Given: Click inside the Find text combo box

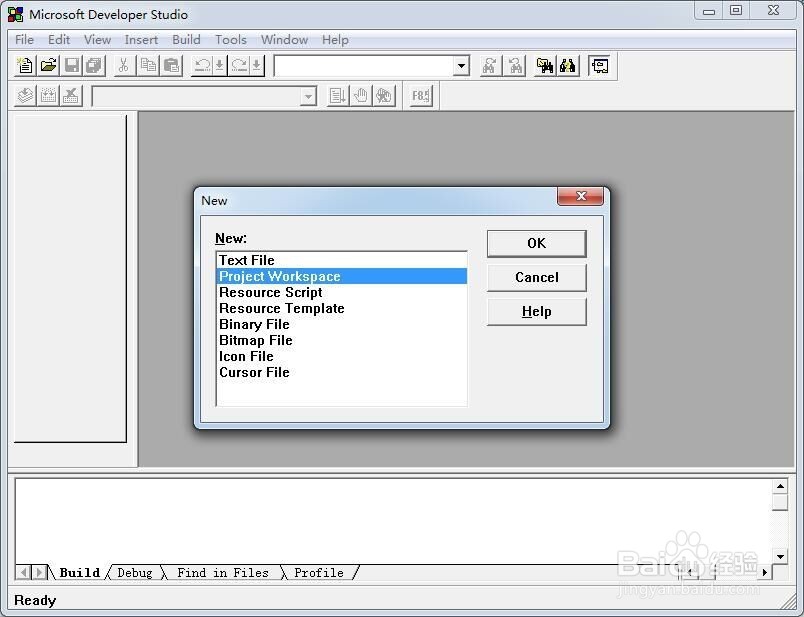Looking at the screenshot, I should [x=364, y=66].
